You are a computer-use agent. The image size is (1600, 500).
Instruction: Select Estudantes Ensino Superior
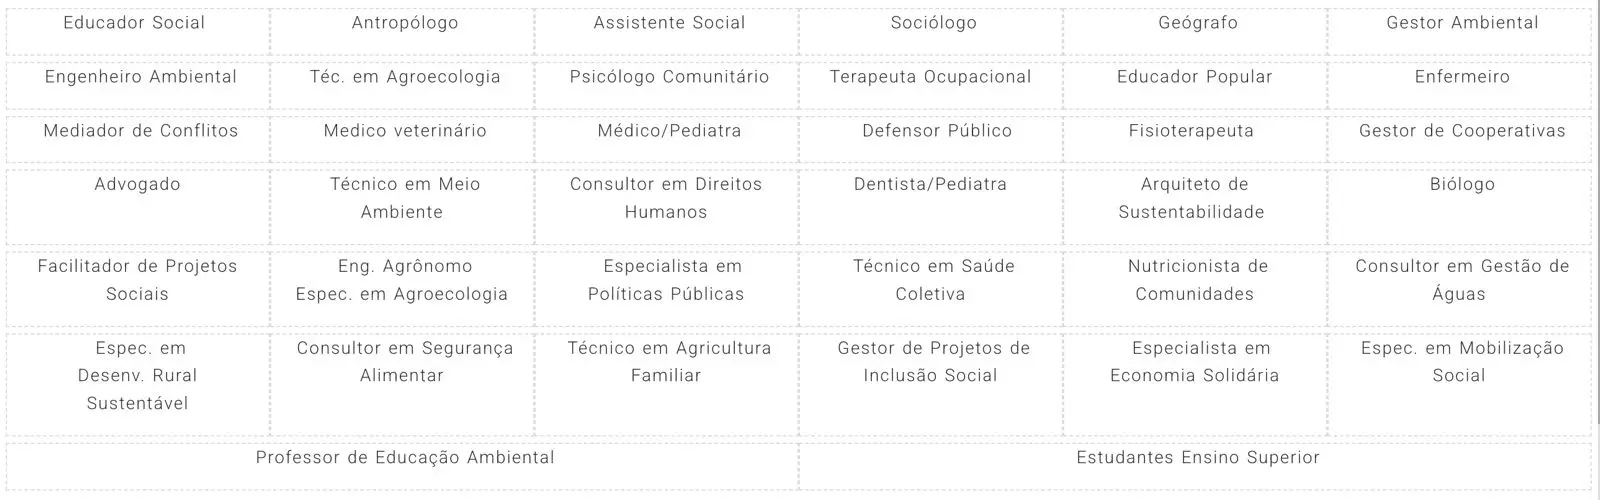click(1198, 458)
